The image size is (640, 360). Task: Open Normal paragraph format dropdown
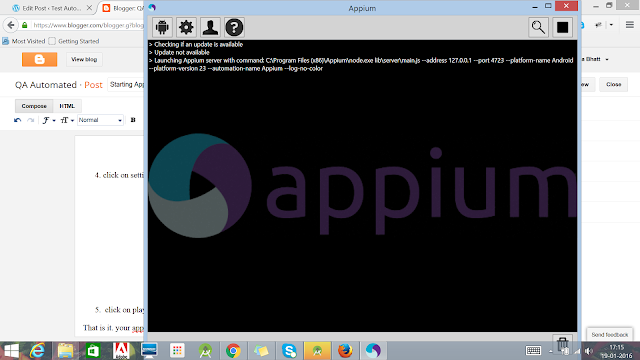tap(100, 120)
